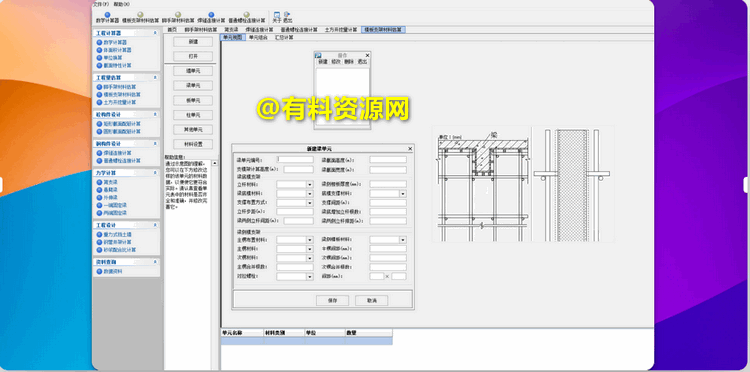
Task: Click the help text scrollbar up arrow
Action: click(214, 163)
